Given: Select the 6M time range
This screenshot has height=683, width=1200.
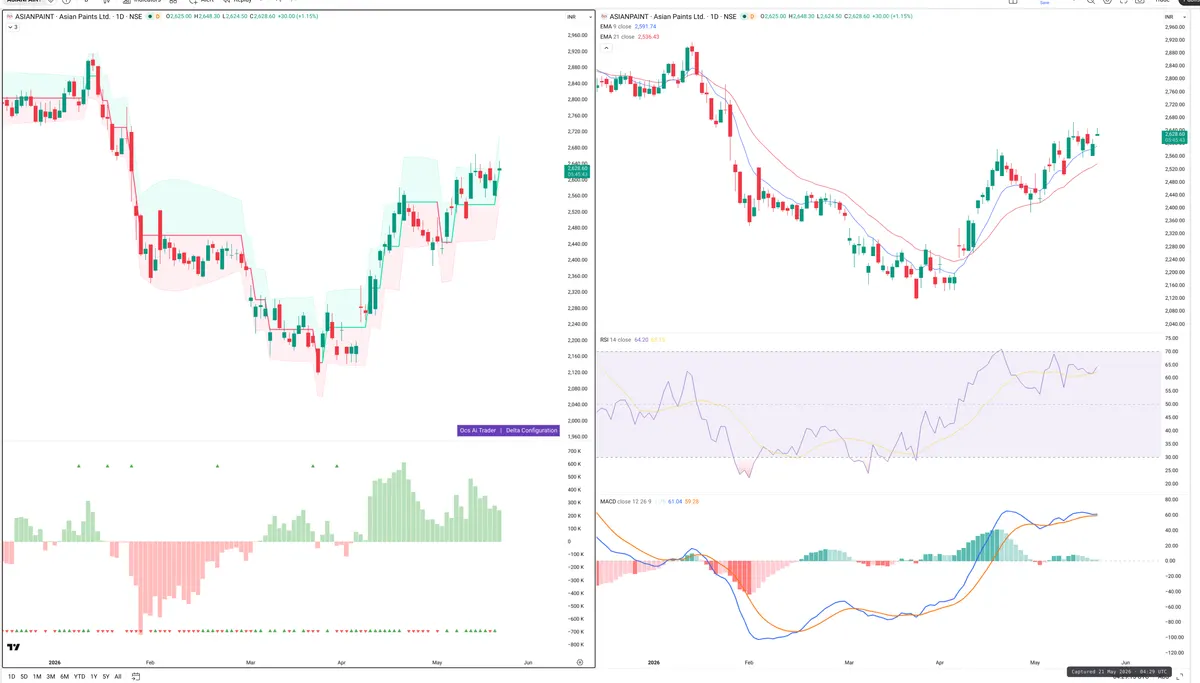Looking at the screenshot, I should pyautogui.click(x=64, y=676).
